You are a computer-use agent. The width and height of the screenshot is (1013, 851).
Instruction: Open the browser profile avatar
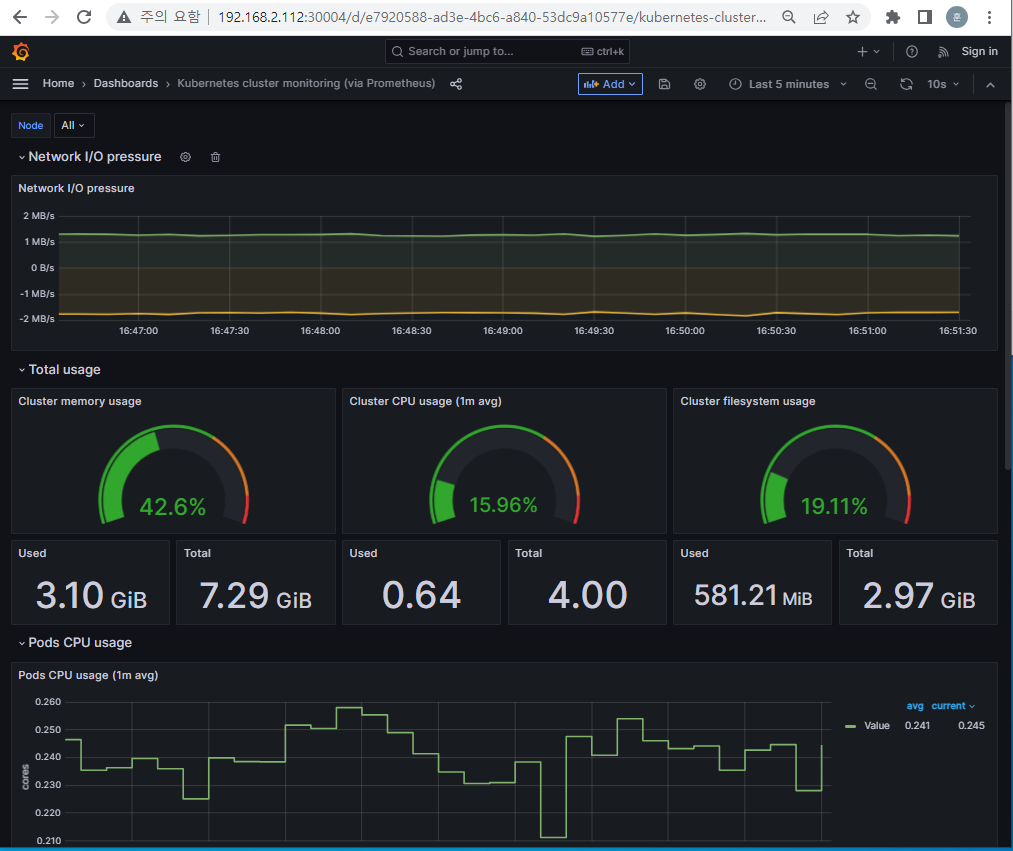tap(957, 17)
